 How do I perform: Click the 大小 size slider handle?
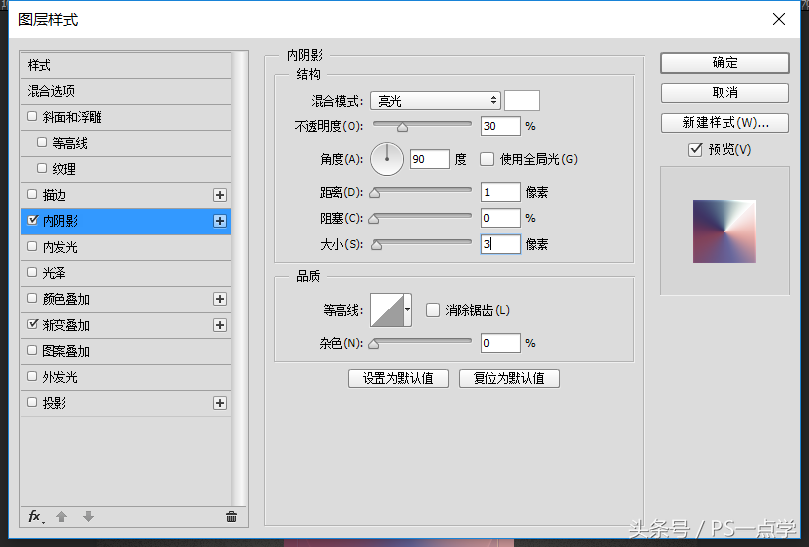coord(377,245)
